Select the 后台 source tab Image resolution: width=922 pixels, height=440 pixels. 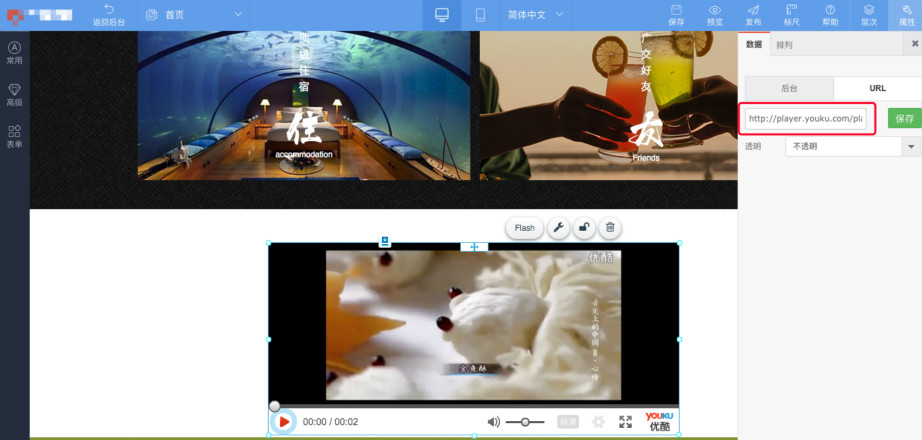pos(789,89)
